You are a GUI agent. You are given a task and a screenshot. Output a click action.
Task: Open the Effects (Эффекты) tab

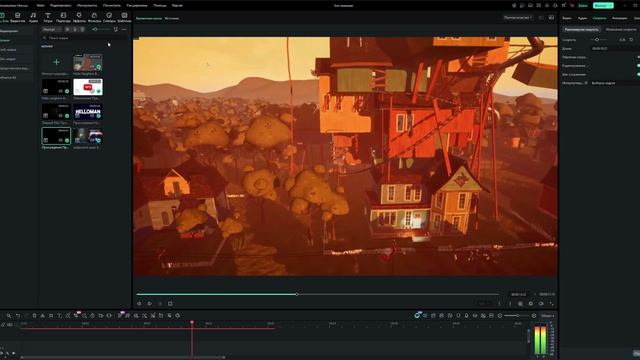coord(79,17)
